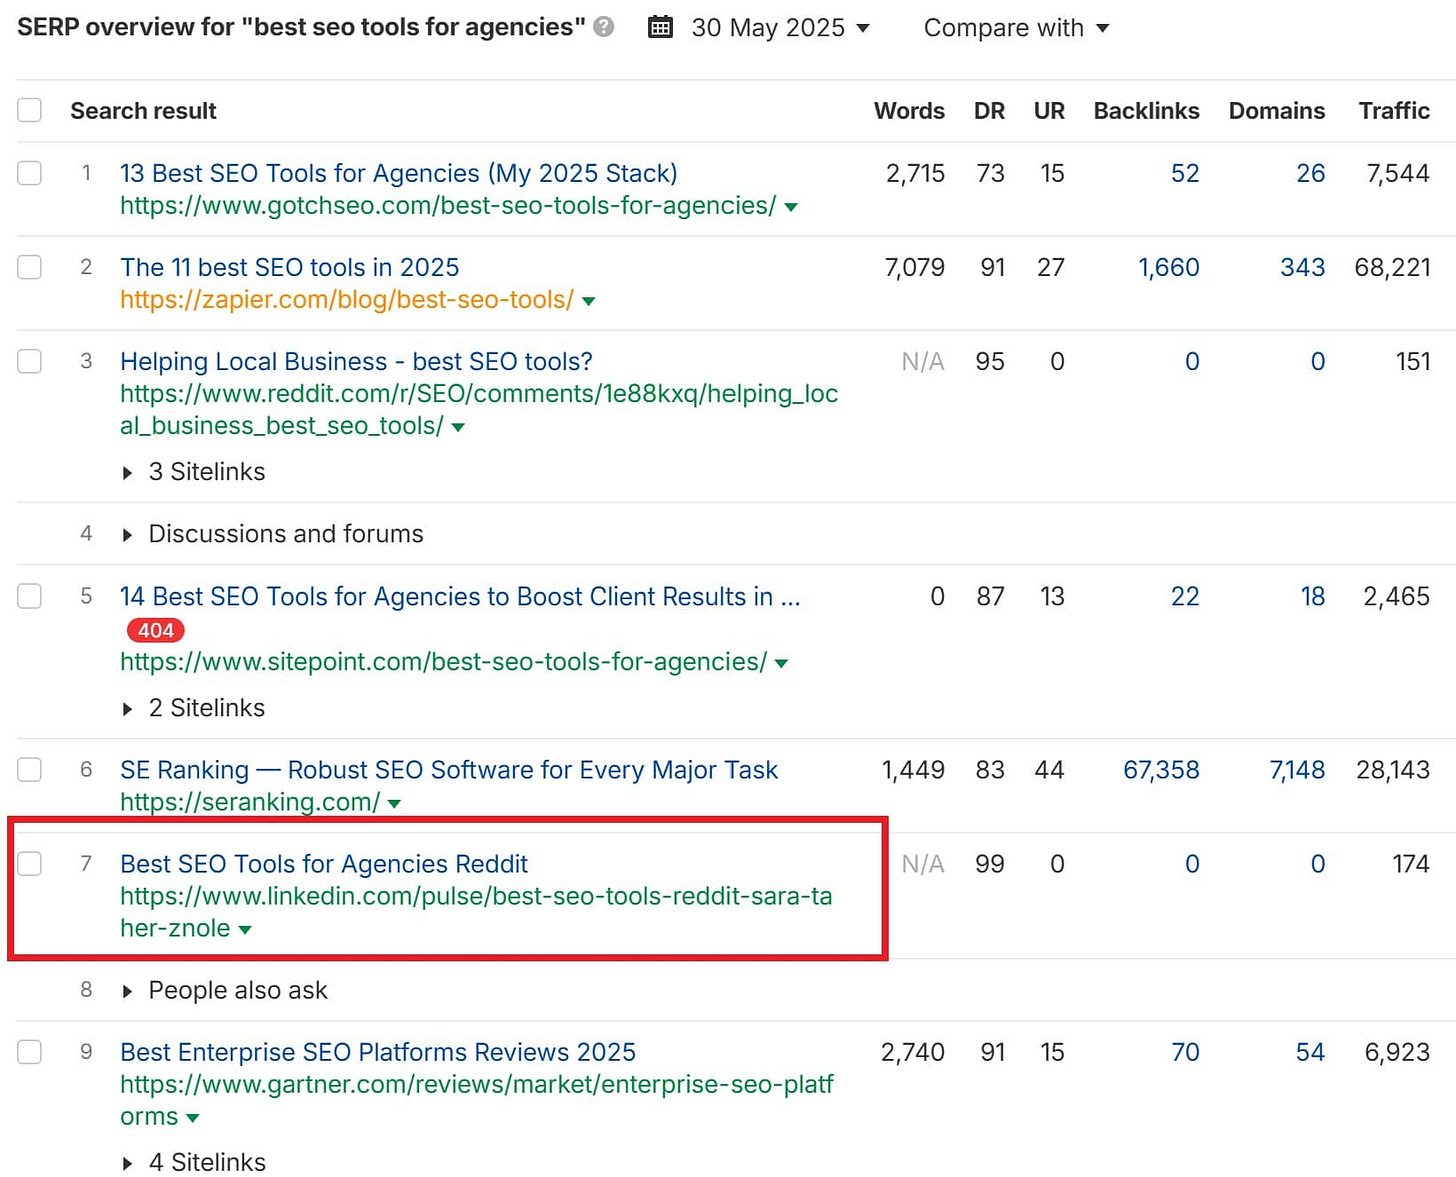The image size is (1456, 1177).
Task: Check the box for the Gartner Enterprise SEO result
Action: click(30, 1052)
